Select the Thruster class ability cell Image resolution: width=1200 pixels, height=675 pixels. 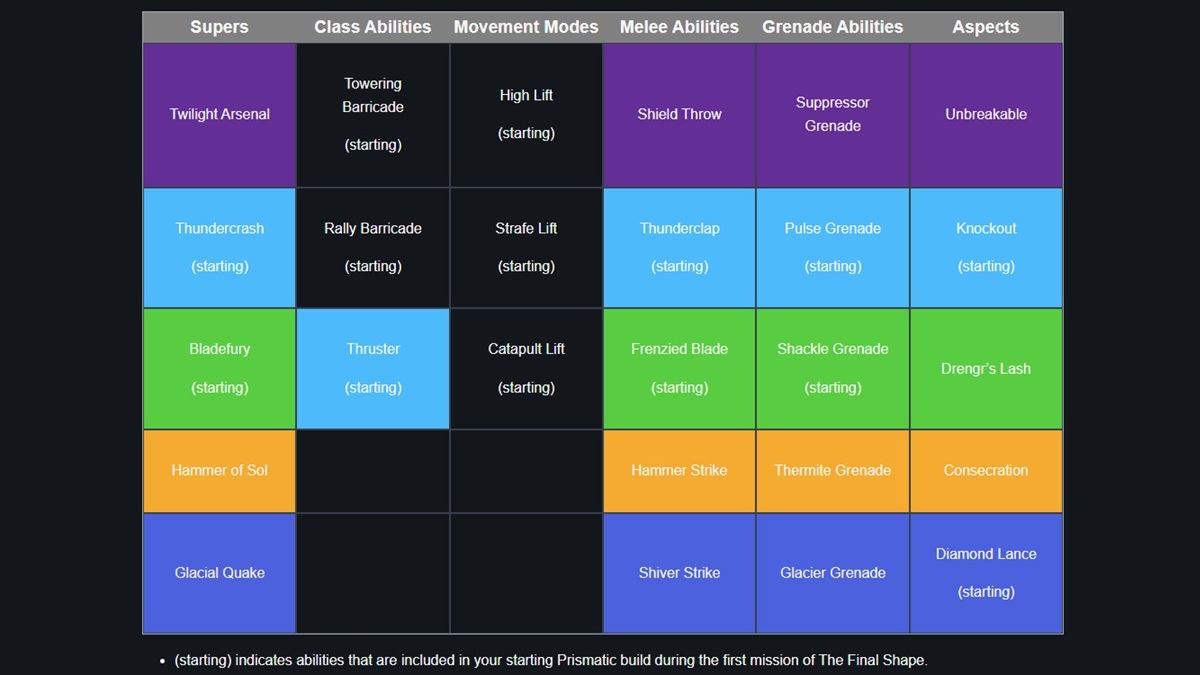click(x=373, y=368)
